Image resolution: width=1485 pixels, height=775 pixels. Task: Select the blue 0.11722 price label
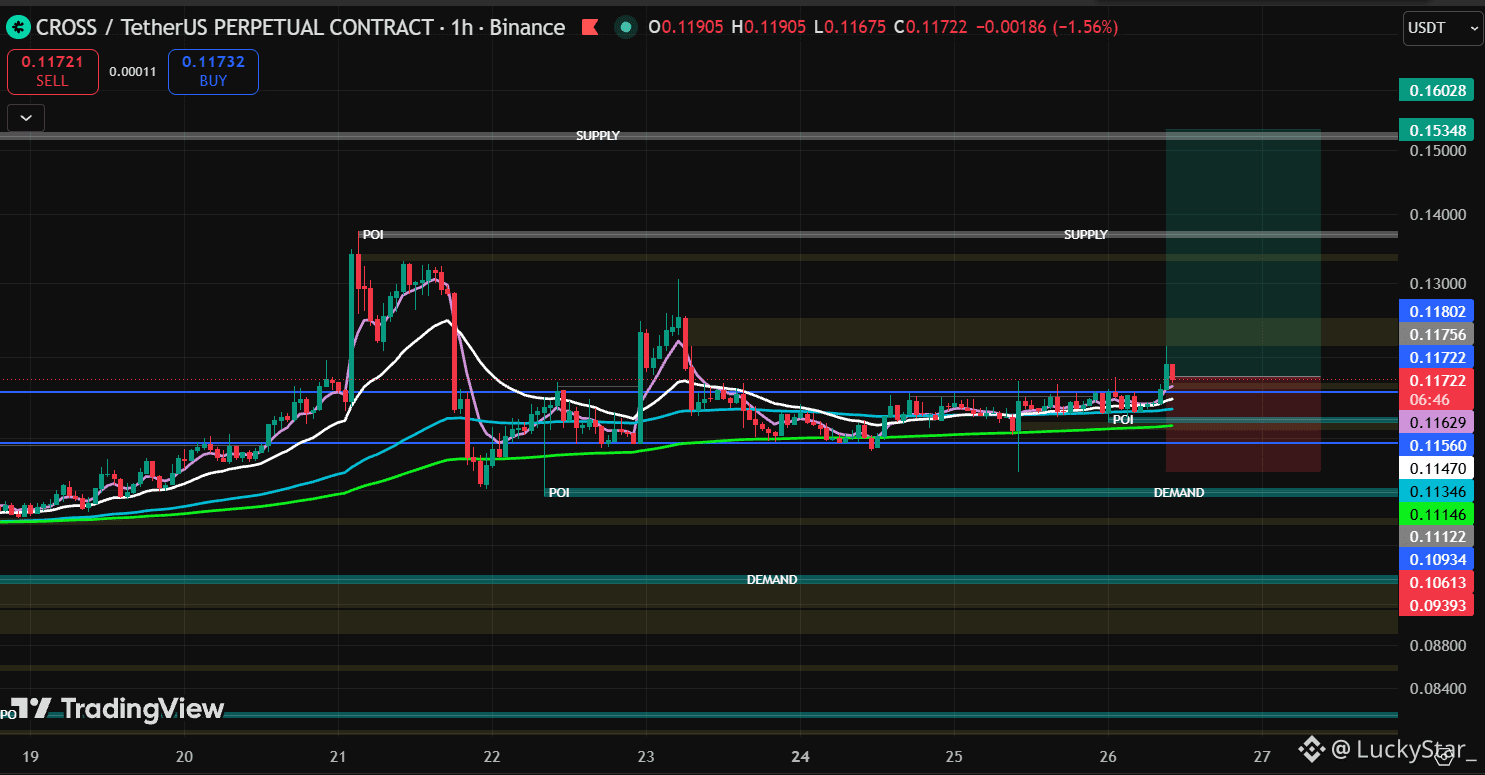click(x=1437, y=357)
